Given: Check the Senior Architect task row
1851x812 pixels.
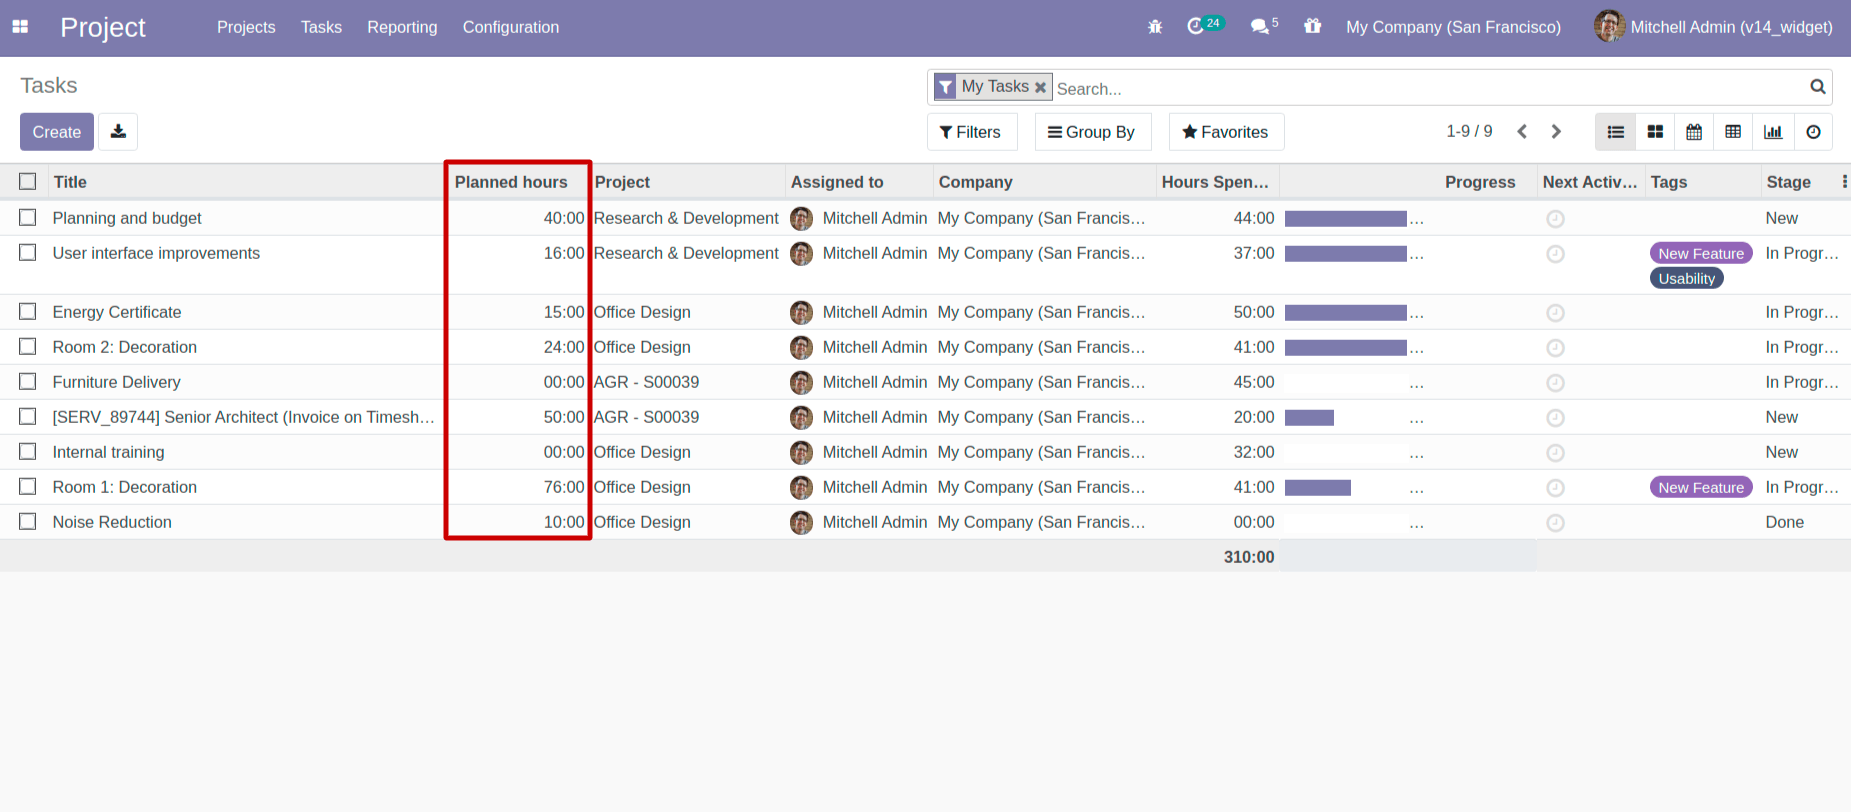Looking at the screenshot, I should (x=28, y=416).
